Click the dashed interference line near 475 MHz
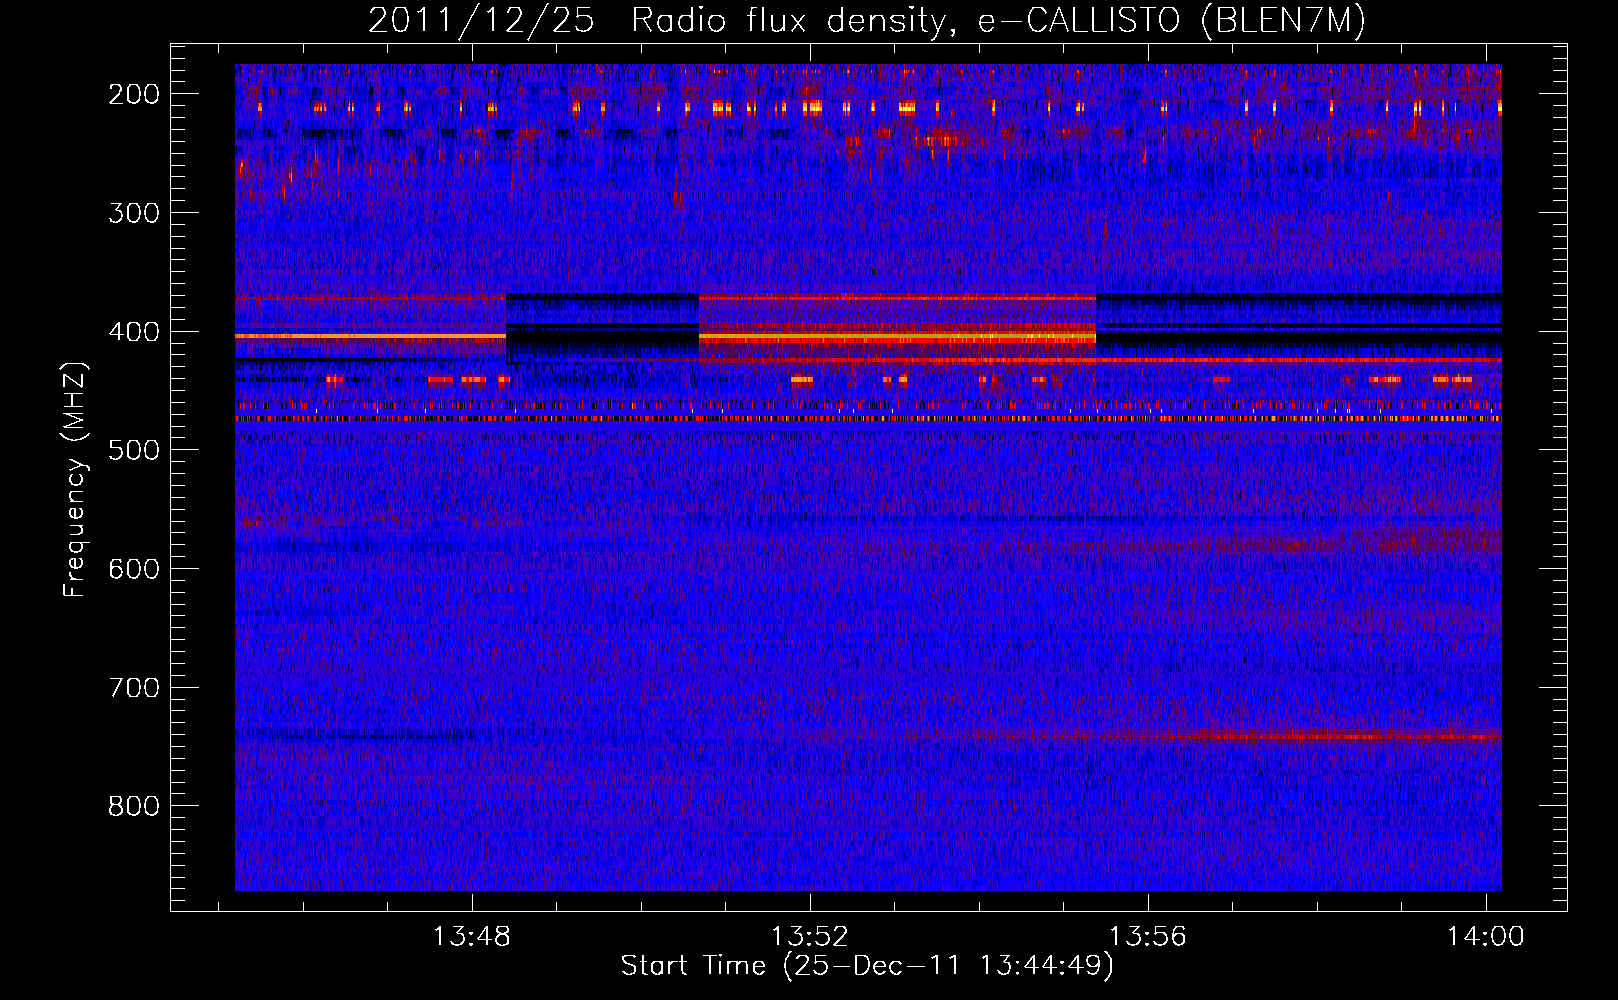 pos(868,419)
